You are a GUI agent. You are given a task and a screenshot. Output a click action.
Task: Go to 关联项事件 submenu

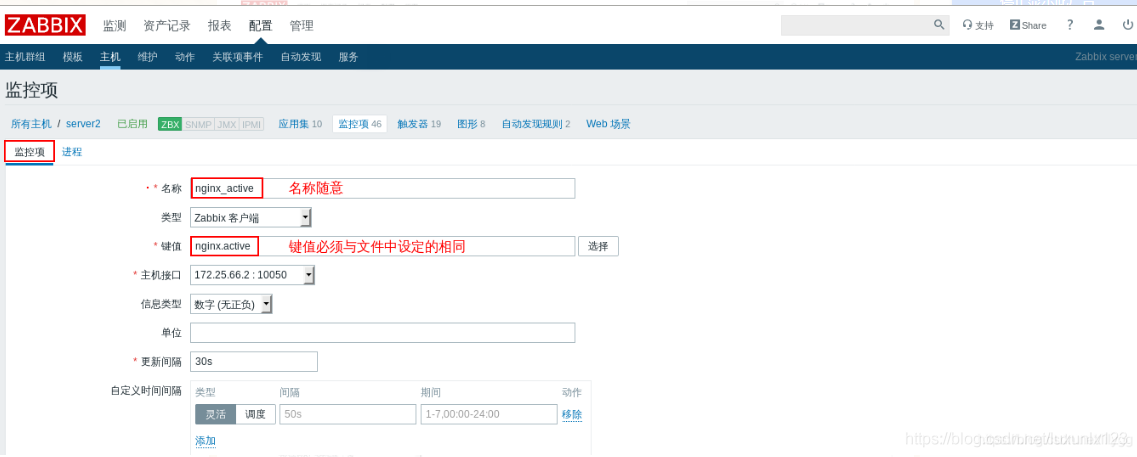point(238,57)
